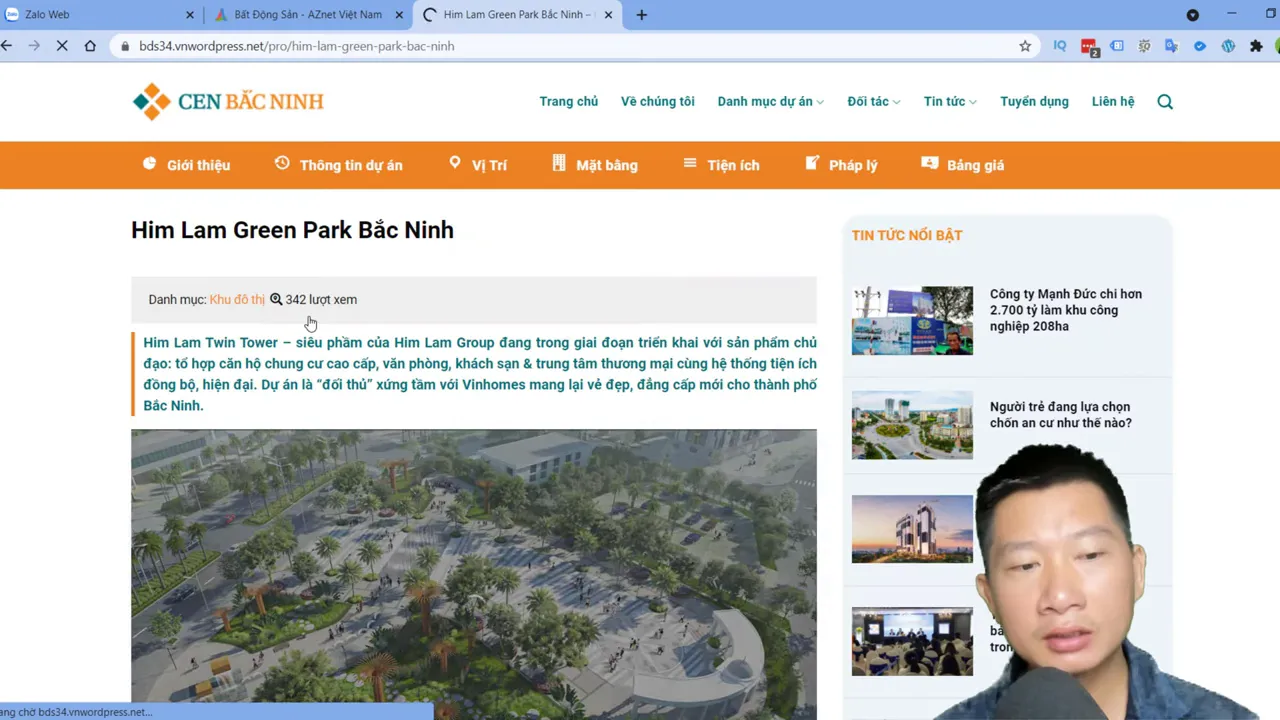
Task: Open the Google Translate extension
Action: click(x=1172, y=46)
